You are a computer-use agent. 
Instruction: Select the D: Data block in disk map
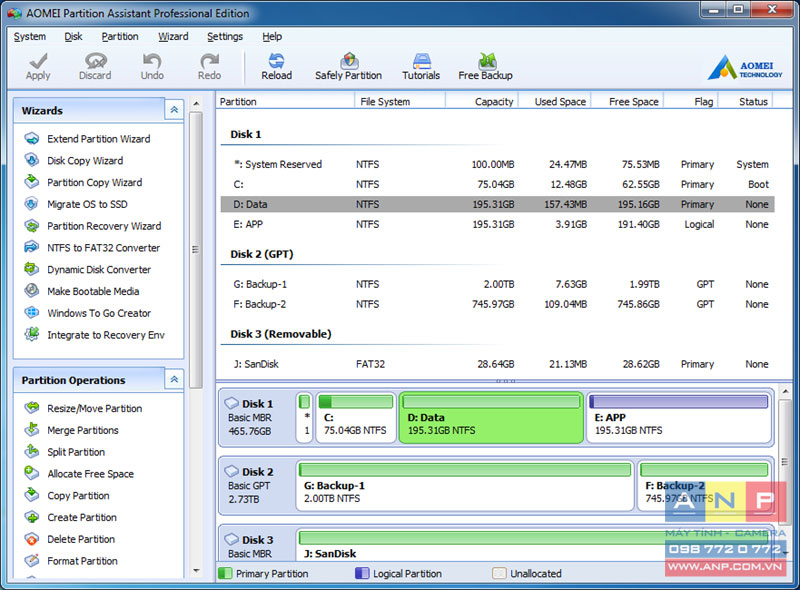491,417
